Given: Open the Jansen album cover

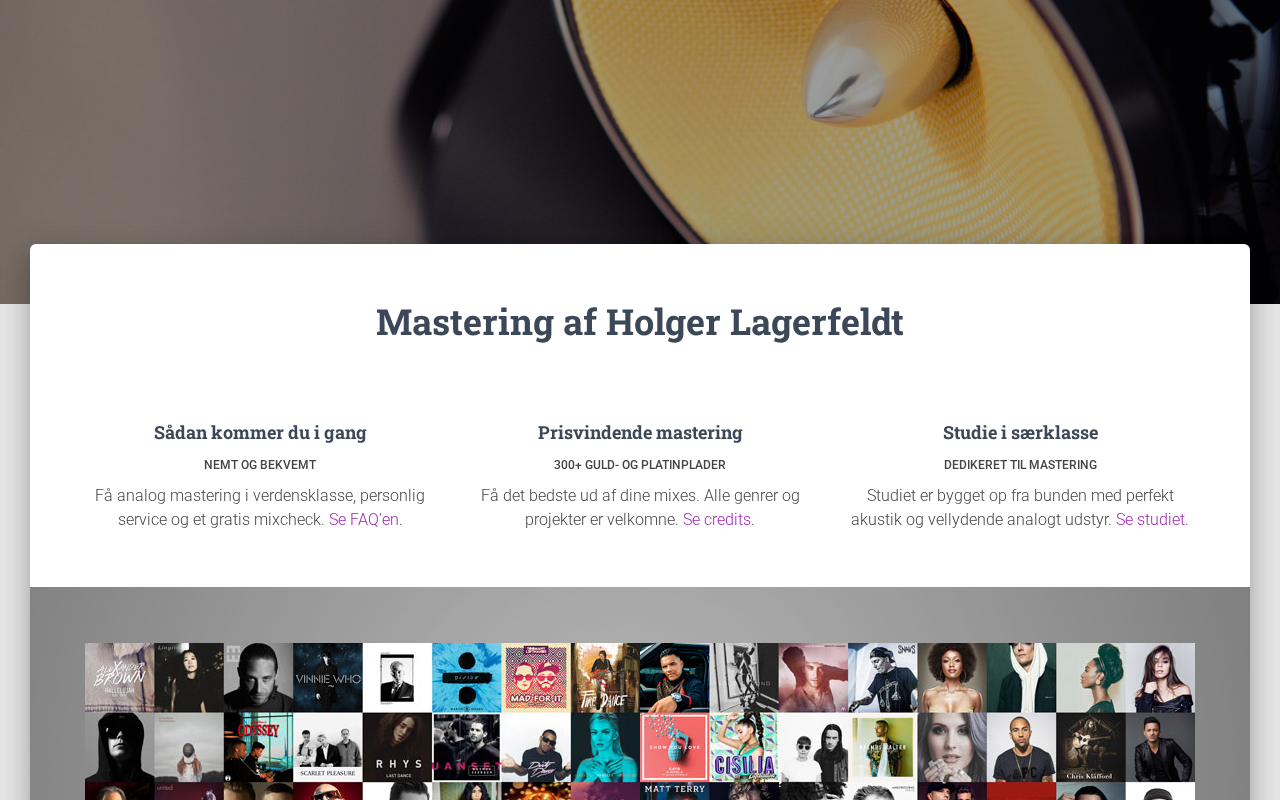Looking at the screenshot, I should (x=467, y=747).
